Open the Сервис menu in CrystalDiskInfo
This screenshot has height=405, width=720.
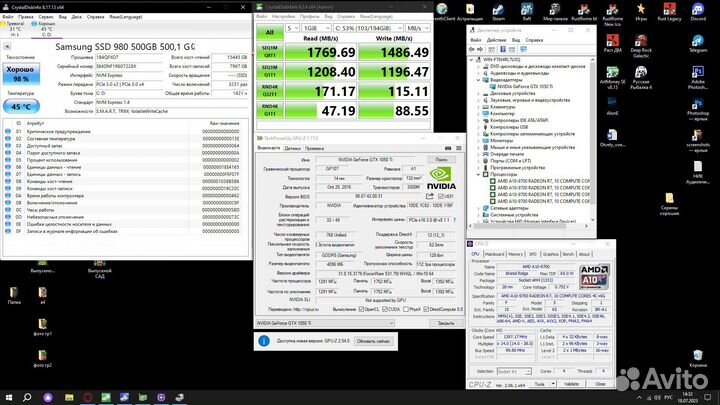pyautogui.click(x=46, y=17)
